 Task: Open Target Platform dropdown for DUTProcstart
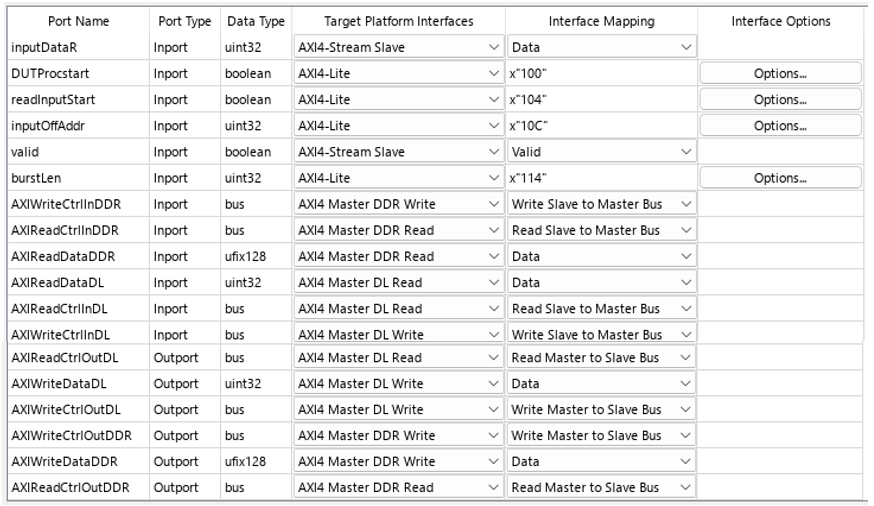(398, 73)
